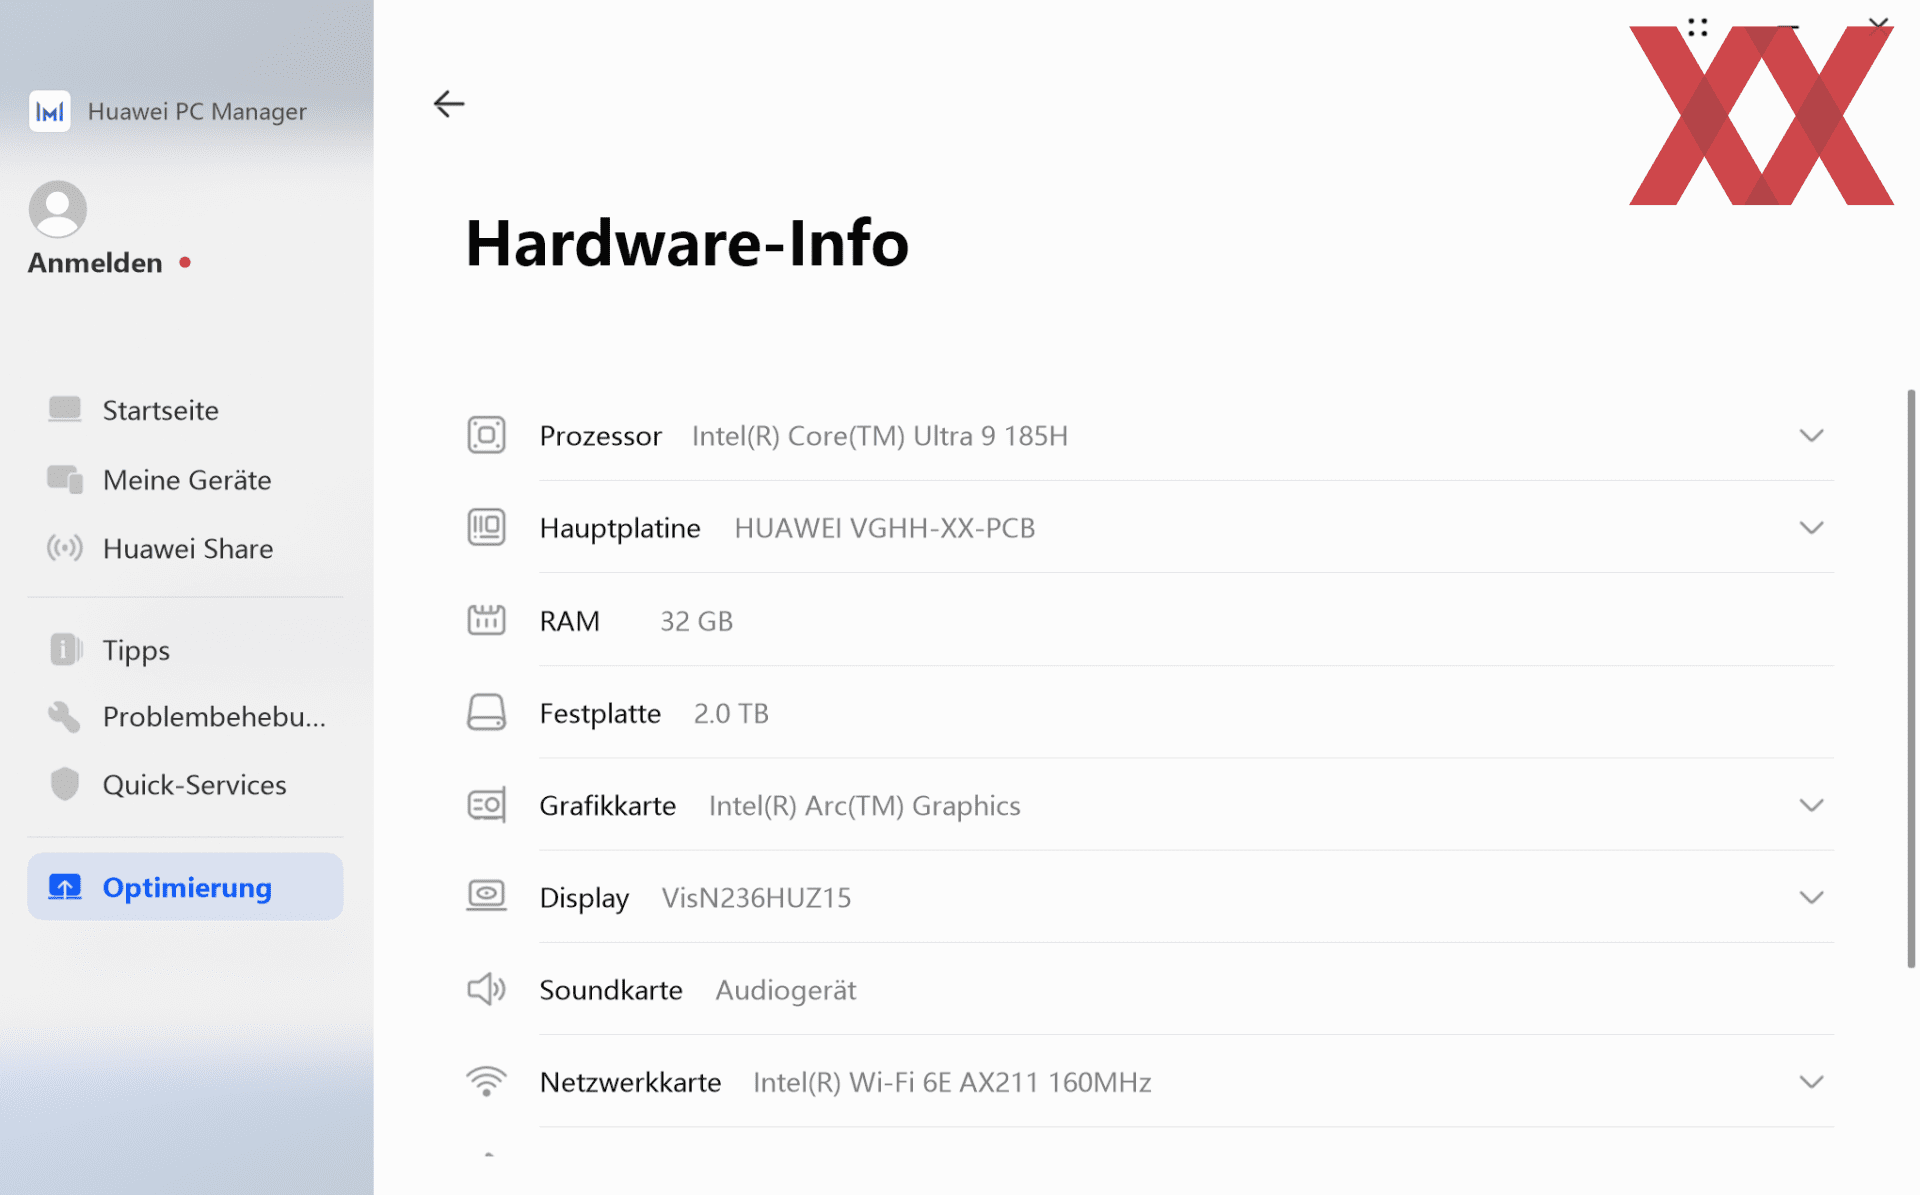Click the Huawei PC Manager logo

(50, 111)
